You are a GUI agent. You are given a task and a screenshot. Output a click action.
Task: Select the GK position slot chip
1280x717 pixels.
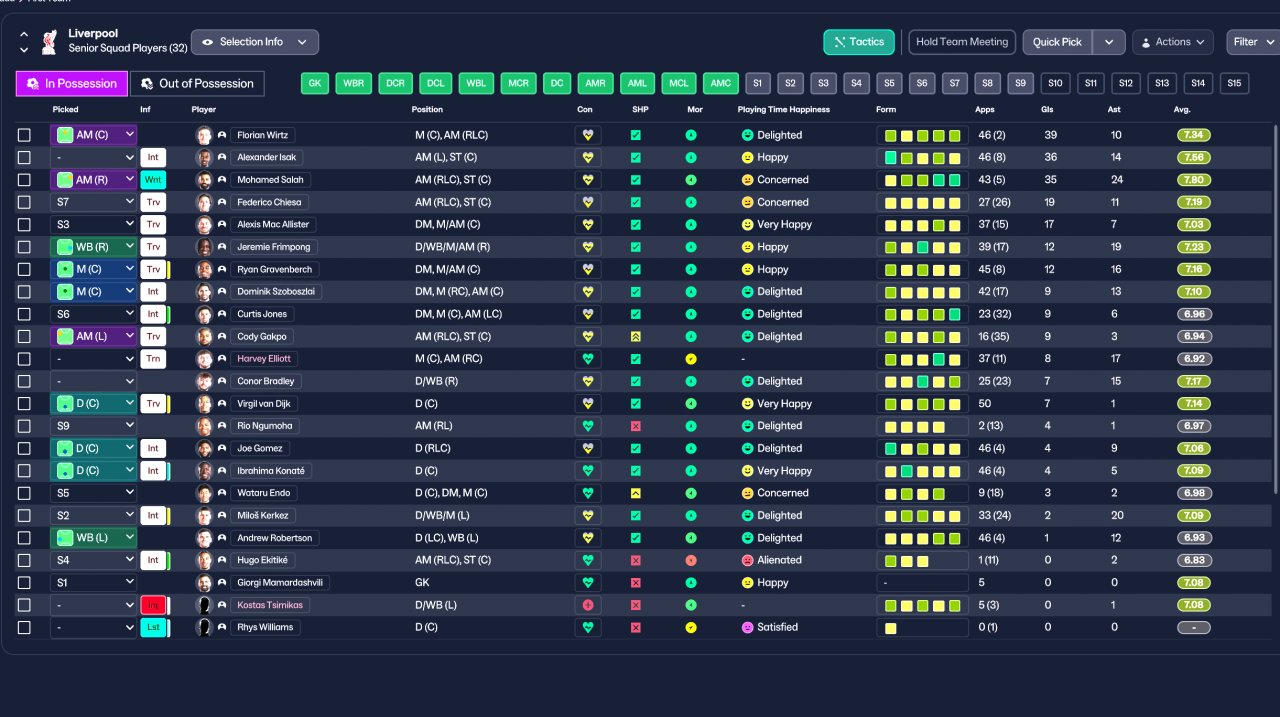[315, 83]
